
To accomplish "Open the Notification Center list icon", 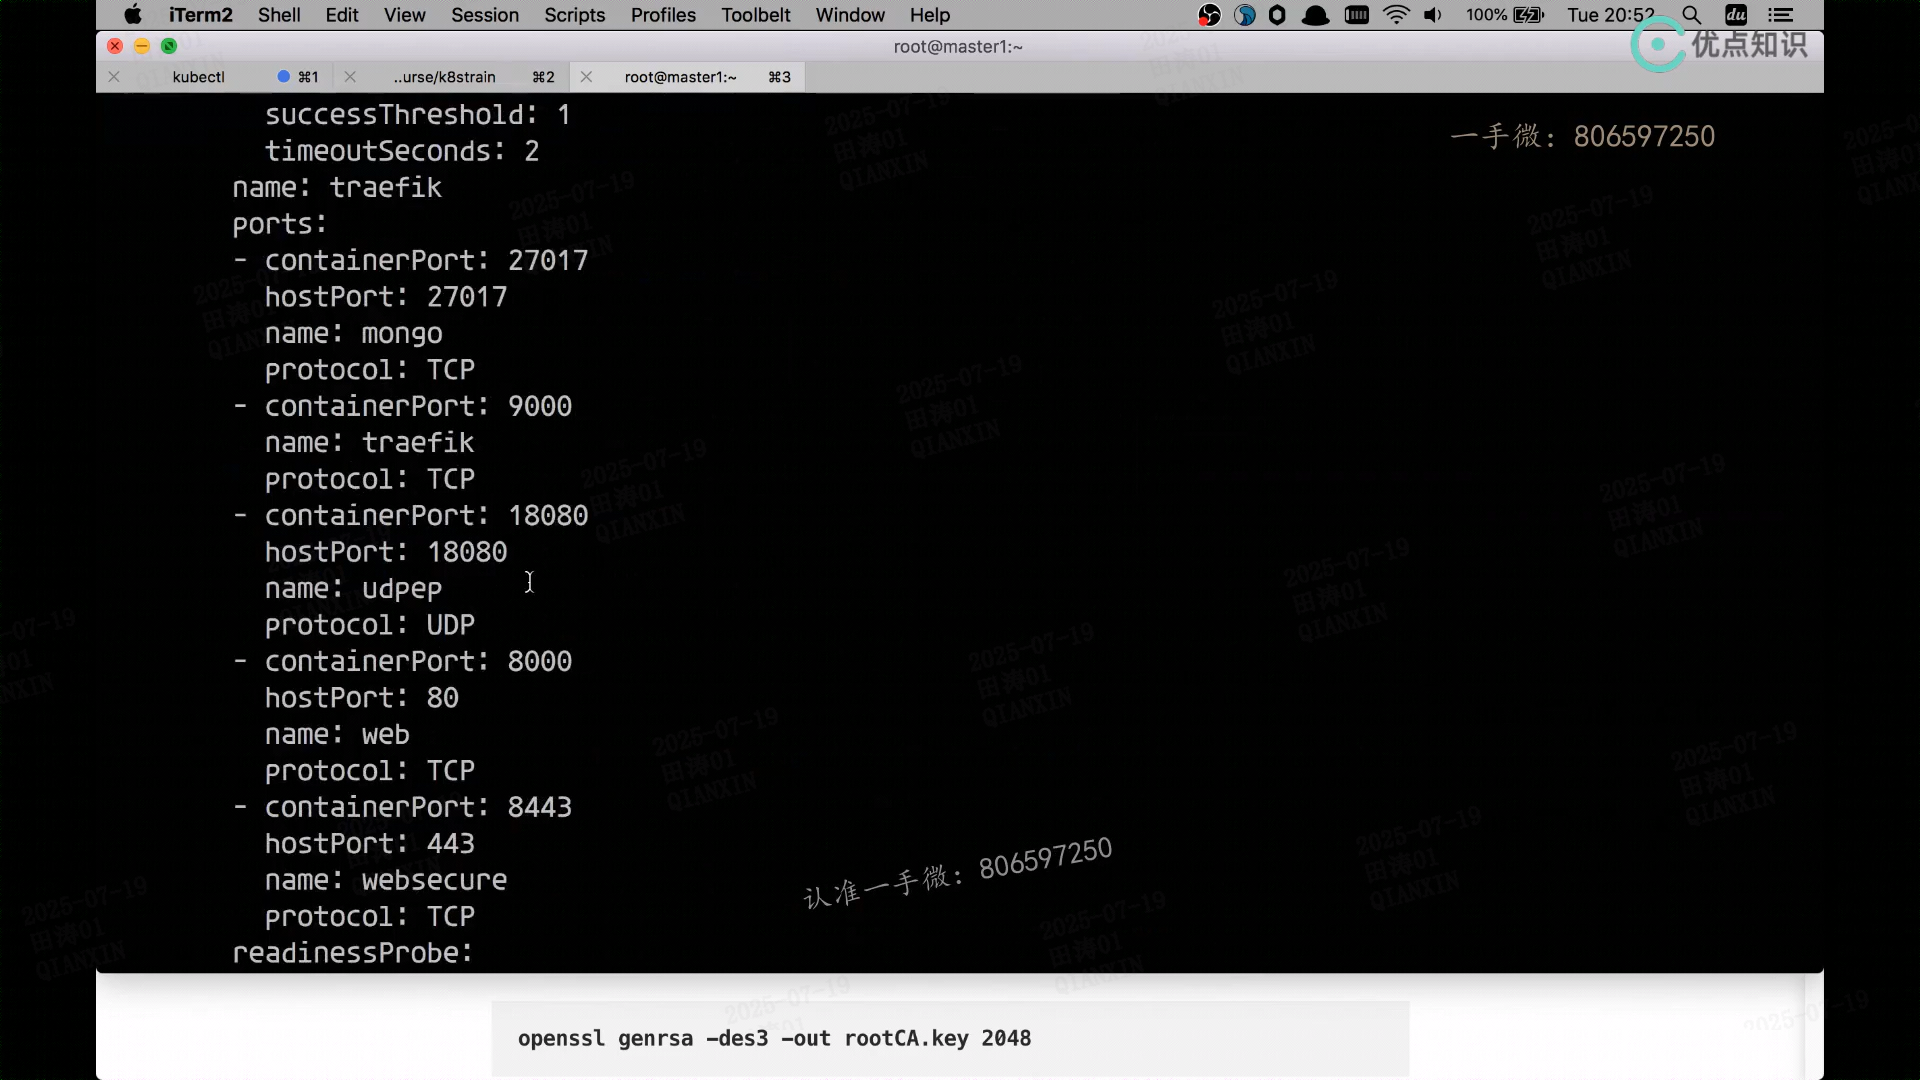I will (x=1781, y=15).
